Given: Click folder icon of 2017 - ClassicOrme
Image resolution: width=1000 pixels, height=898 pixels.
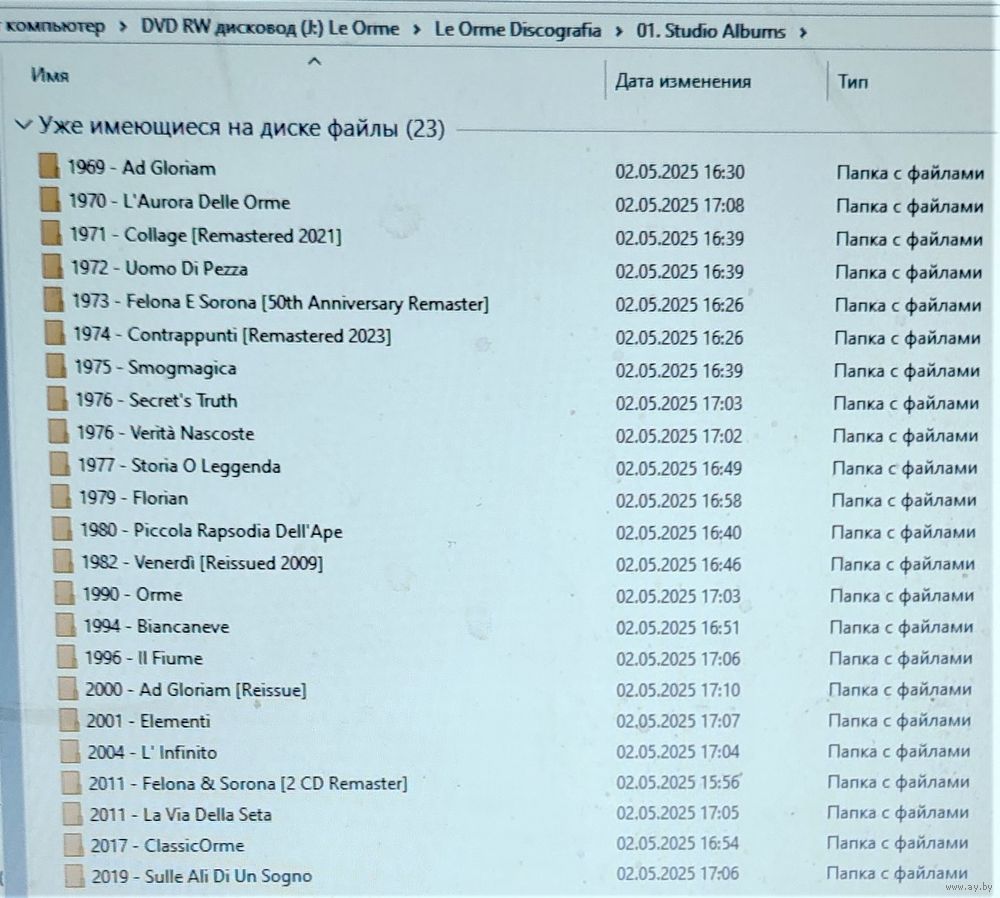Looking at the screenshot, I should (x=74, y=844).
